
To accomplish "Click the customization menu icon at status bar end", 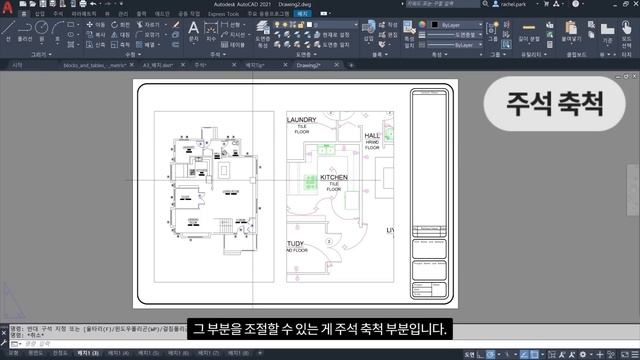I will 635,355.
